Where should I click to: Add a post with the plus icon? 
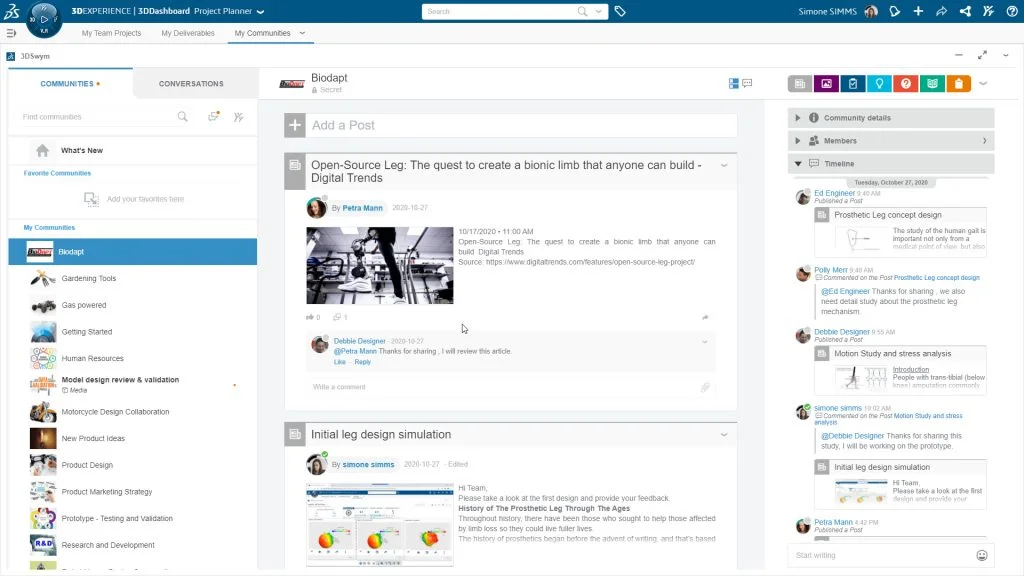295,125
